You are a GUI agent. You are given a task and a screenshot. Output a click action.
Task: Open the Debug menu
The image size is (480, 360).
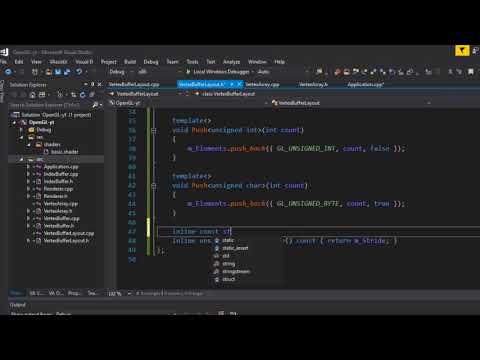tap(151, 62)
